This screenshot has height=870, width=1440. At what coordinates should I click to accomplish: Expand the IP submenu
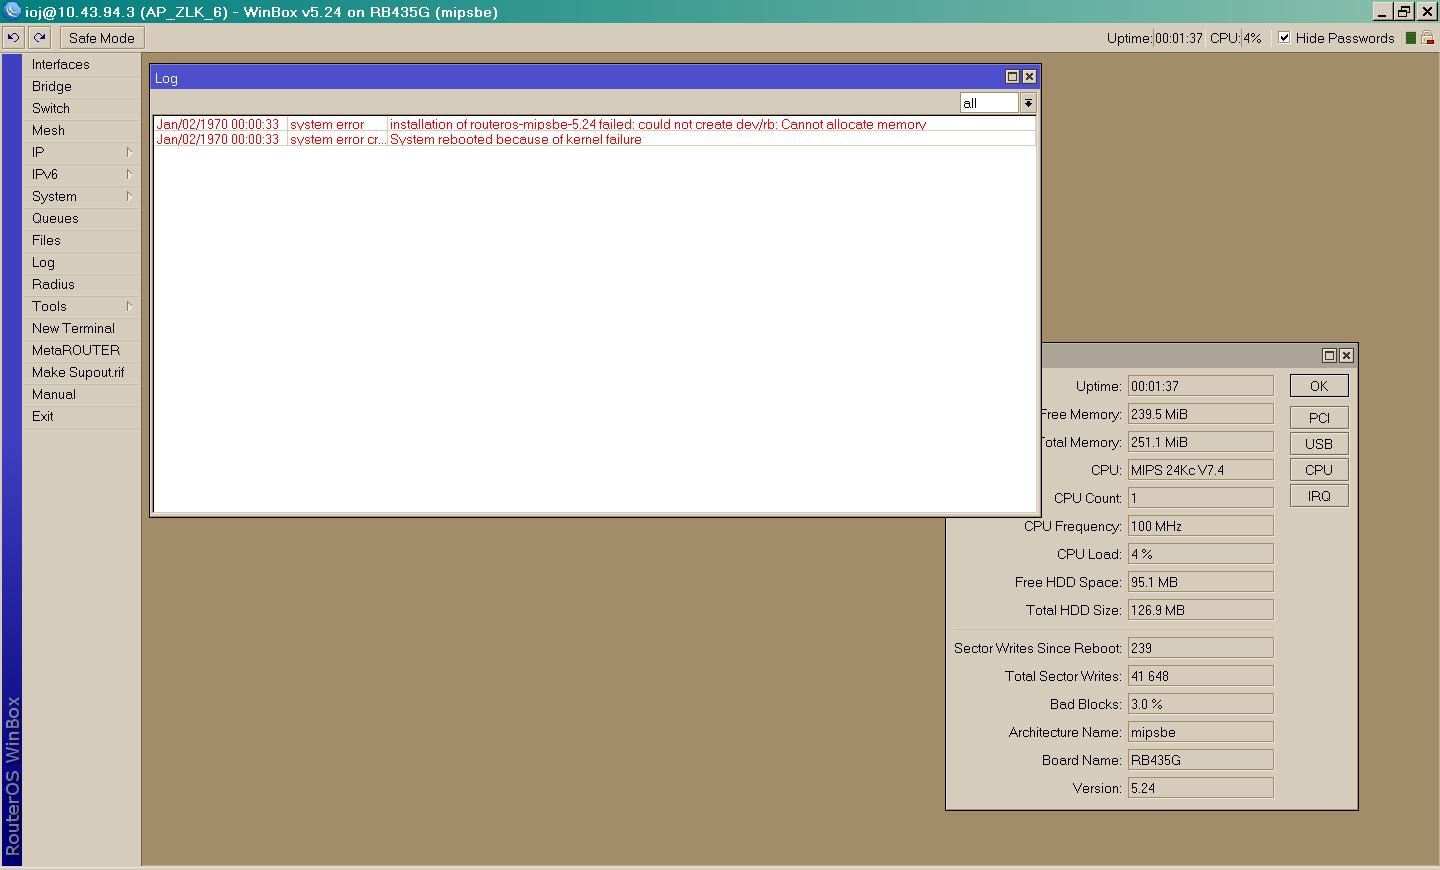[81, 152]
